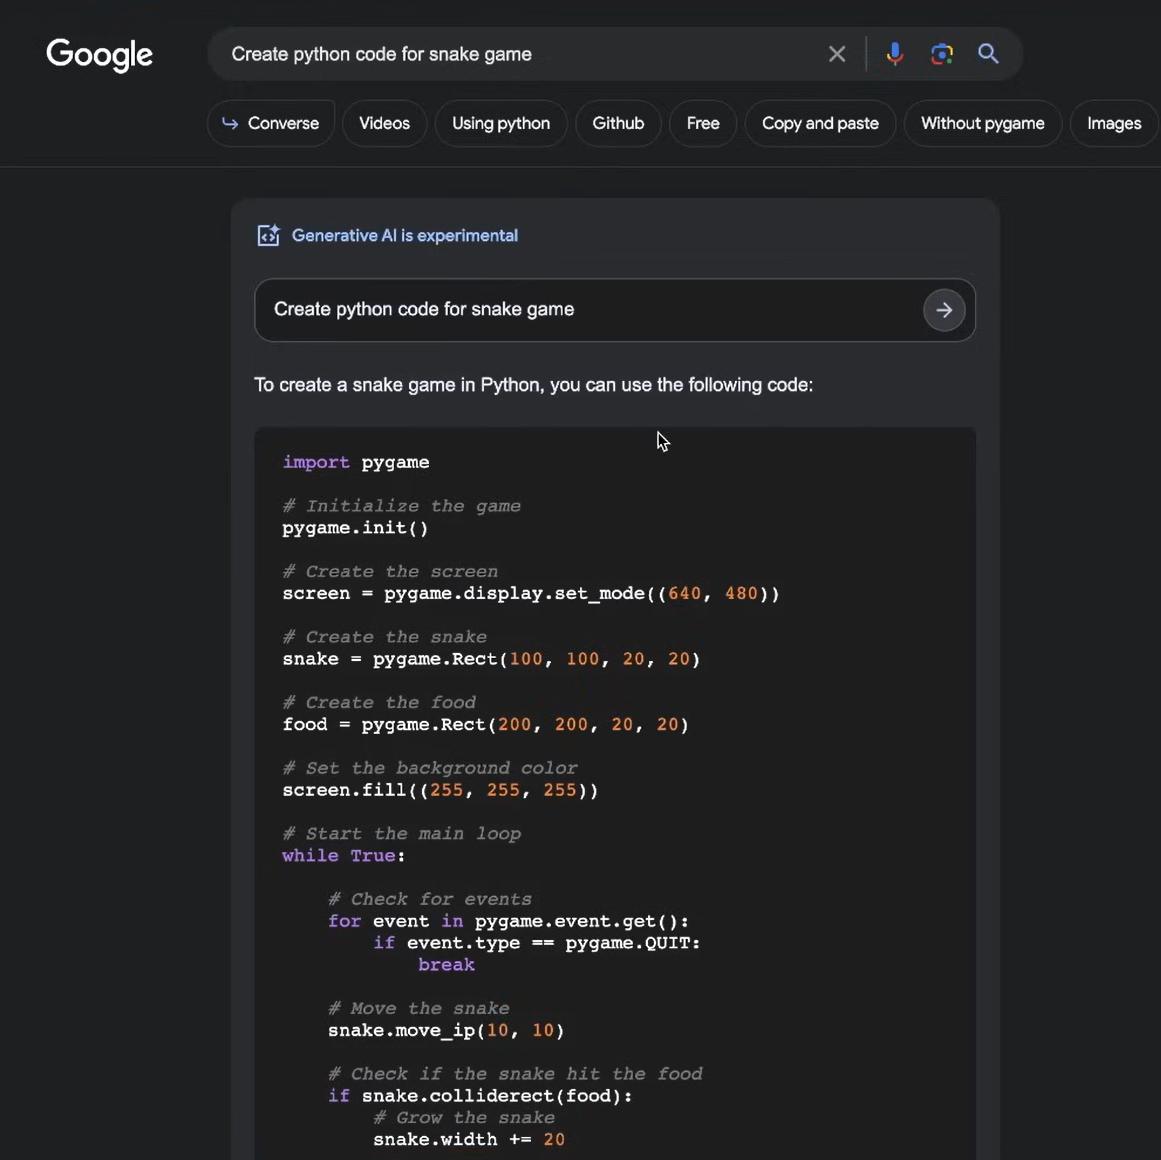
Task: Start voice search with microphone icon
Action: (x=894, y=54)
